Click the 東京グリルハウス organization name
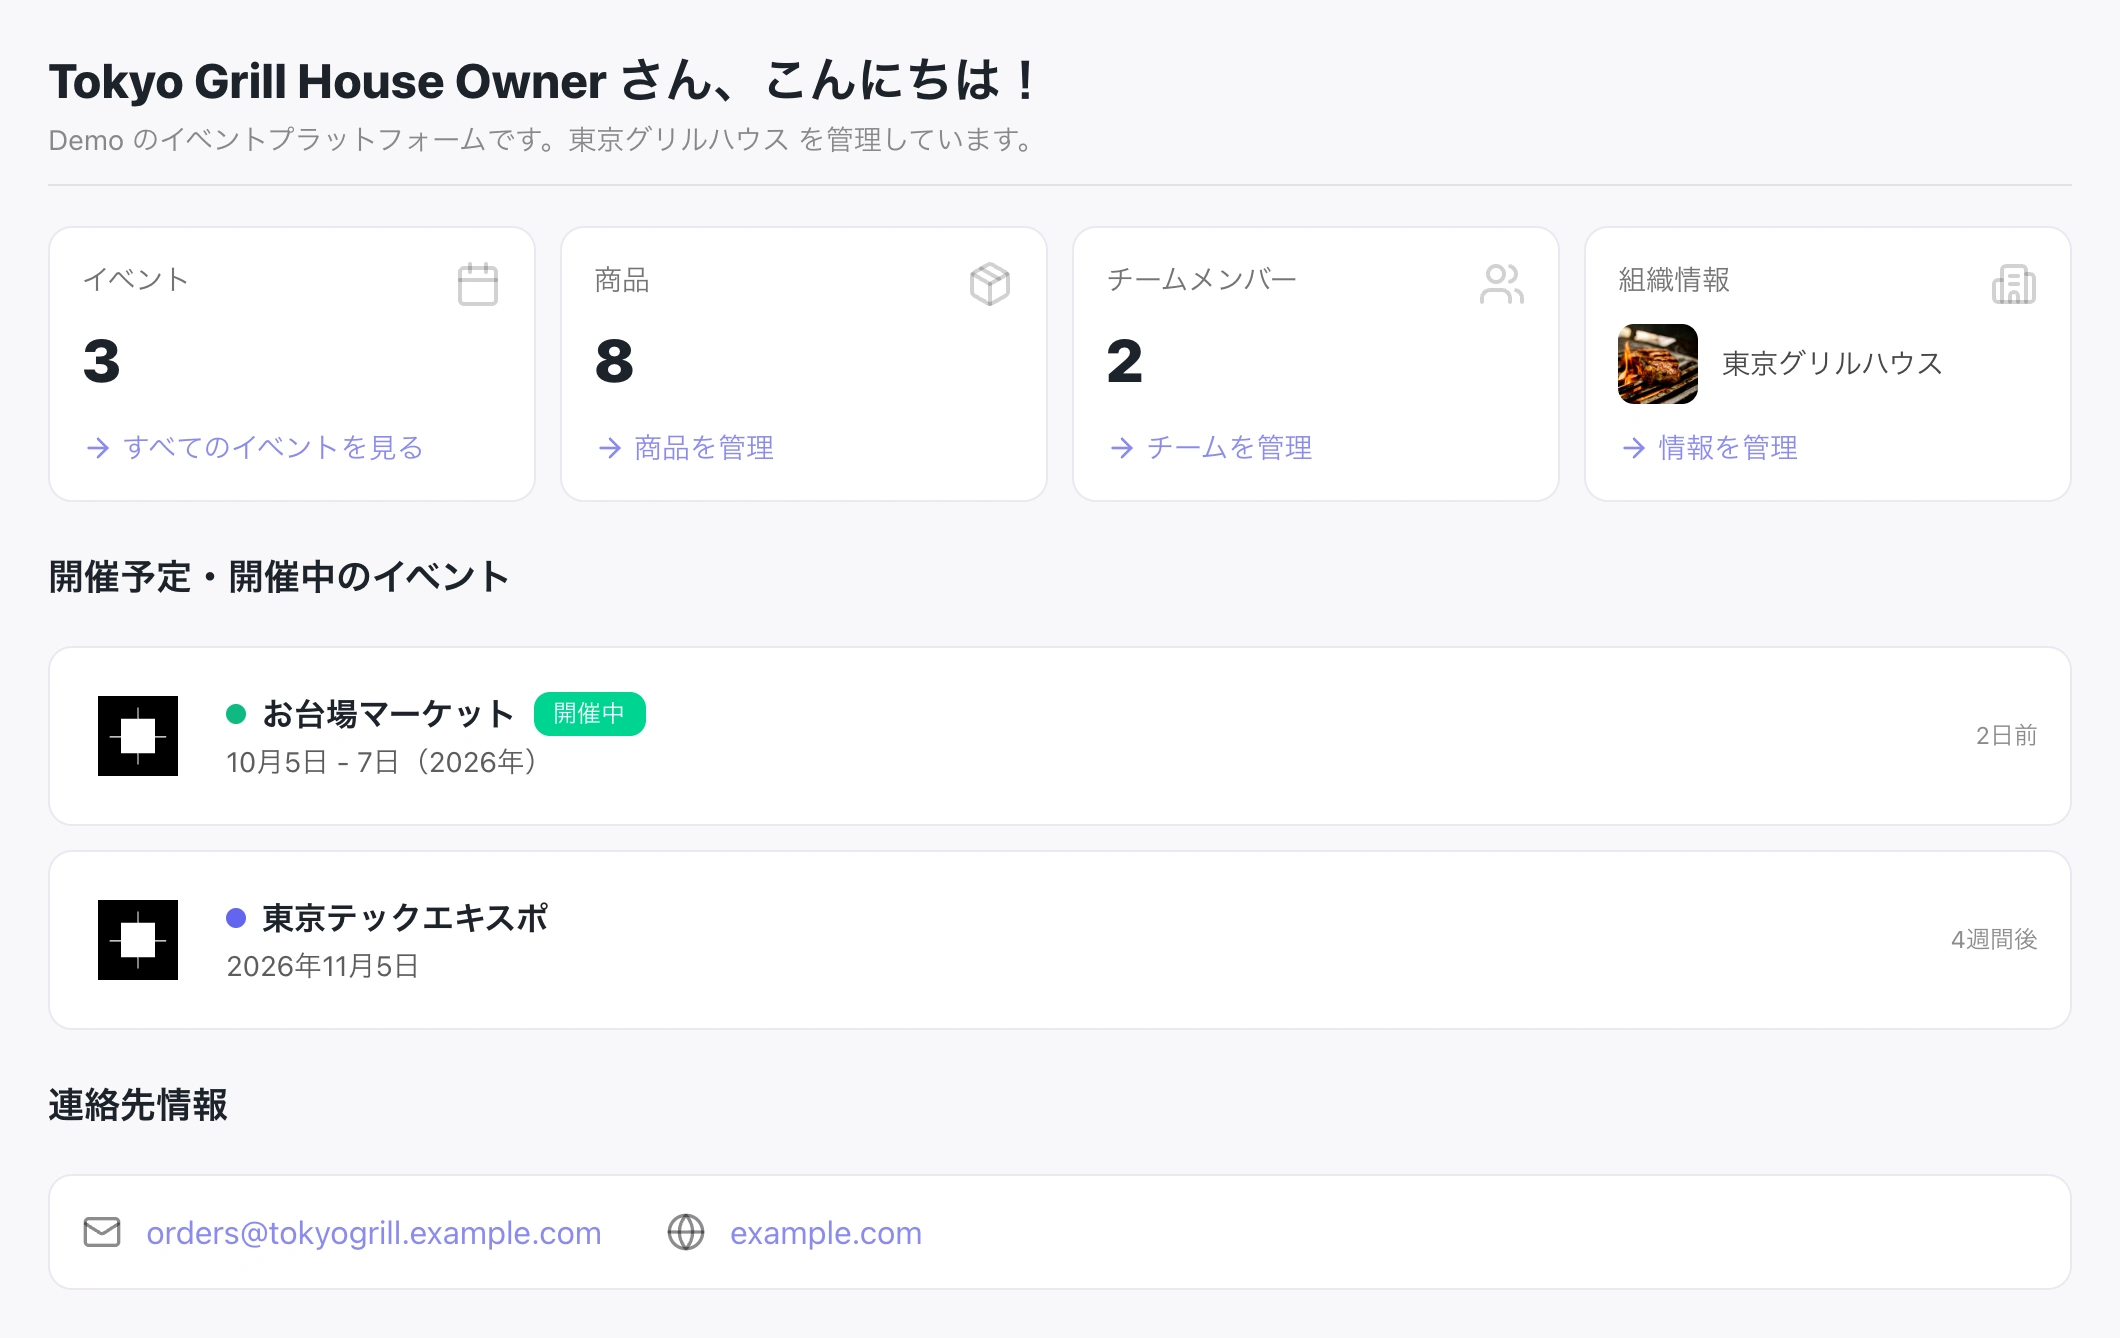 pos(1832,364)
